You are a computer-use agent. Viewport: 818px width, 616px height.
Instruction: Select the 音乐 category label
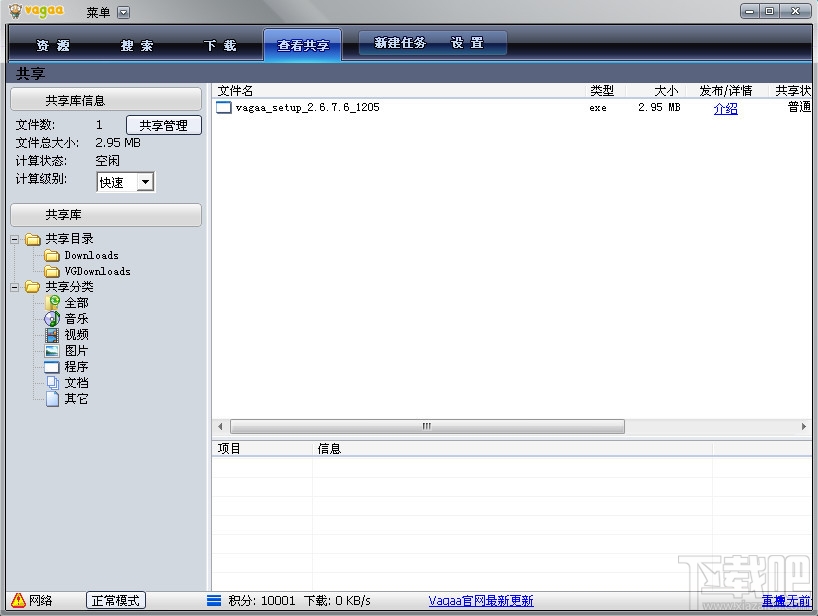pyautogui.click(x=76, y=319)
